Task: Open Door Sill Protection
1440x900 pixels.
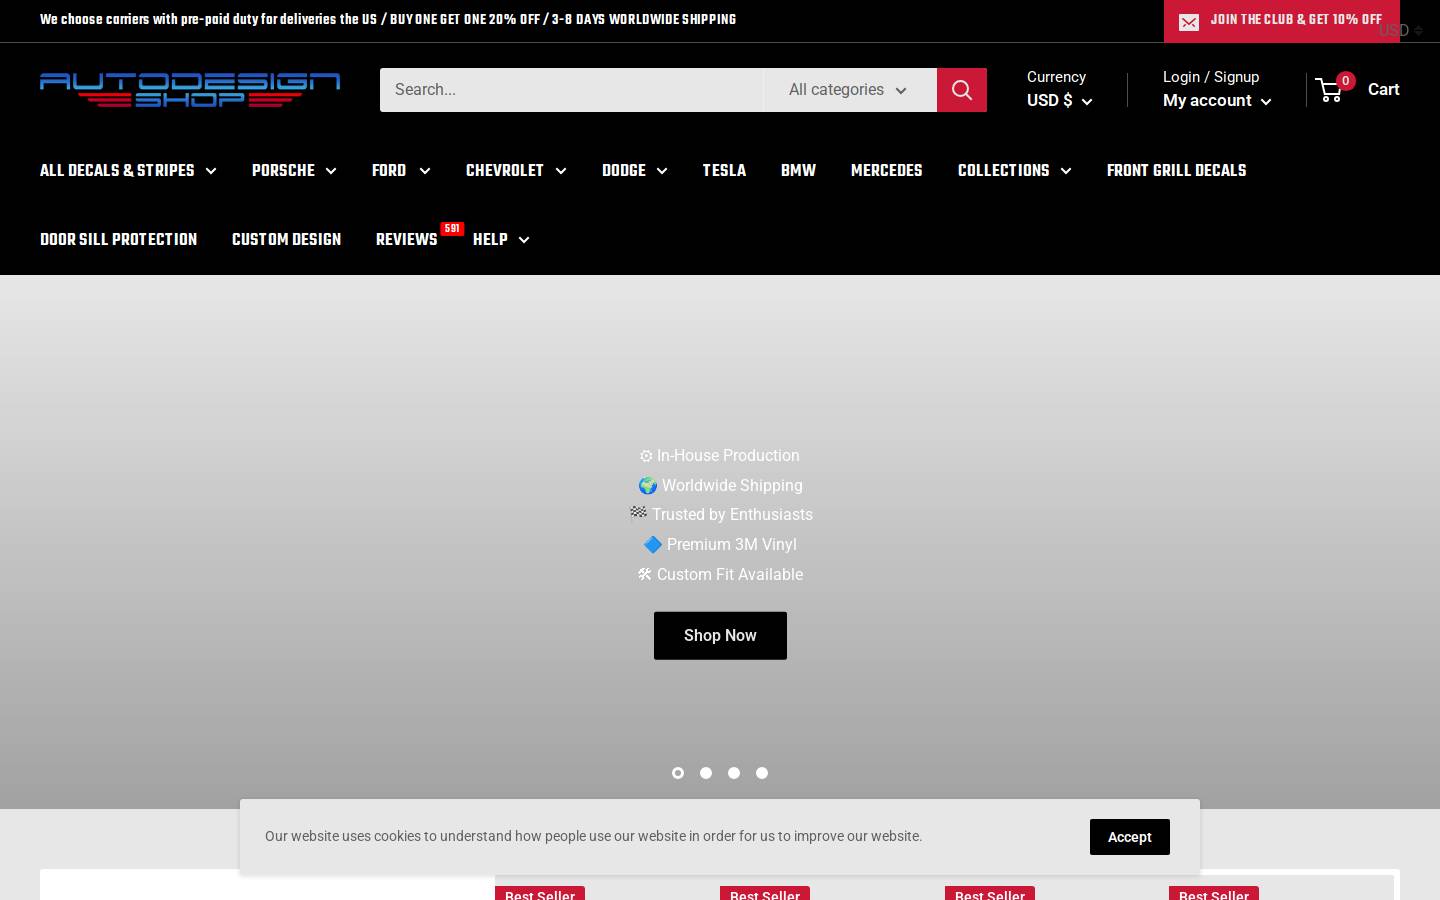Action: [118, 240]
